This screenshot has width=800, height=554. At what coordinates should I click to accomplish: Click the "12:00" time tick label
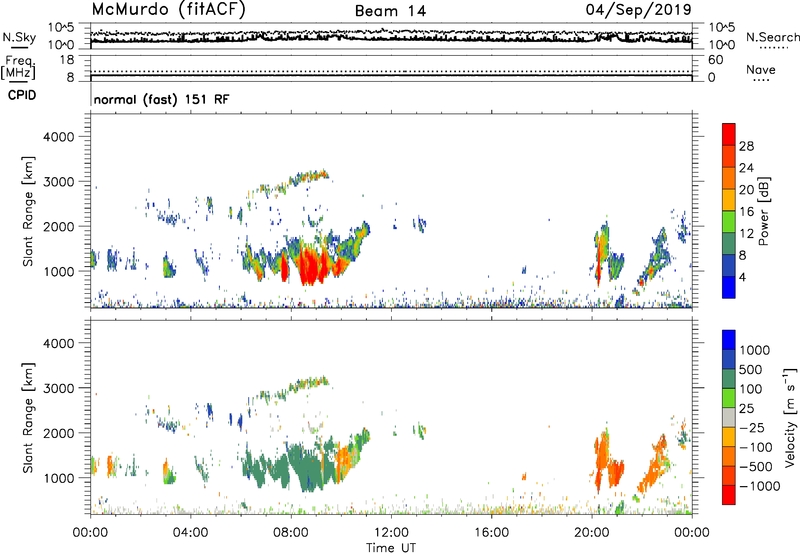coord(391,533)
